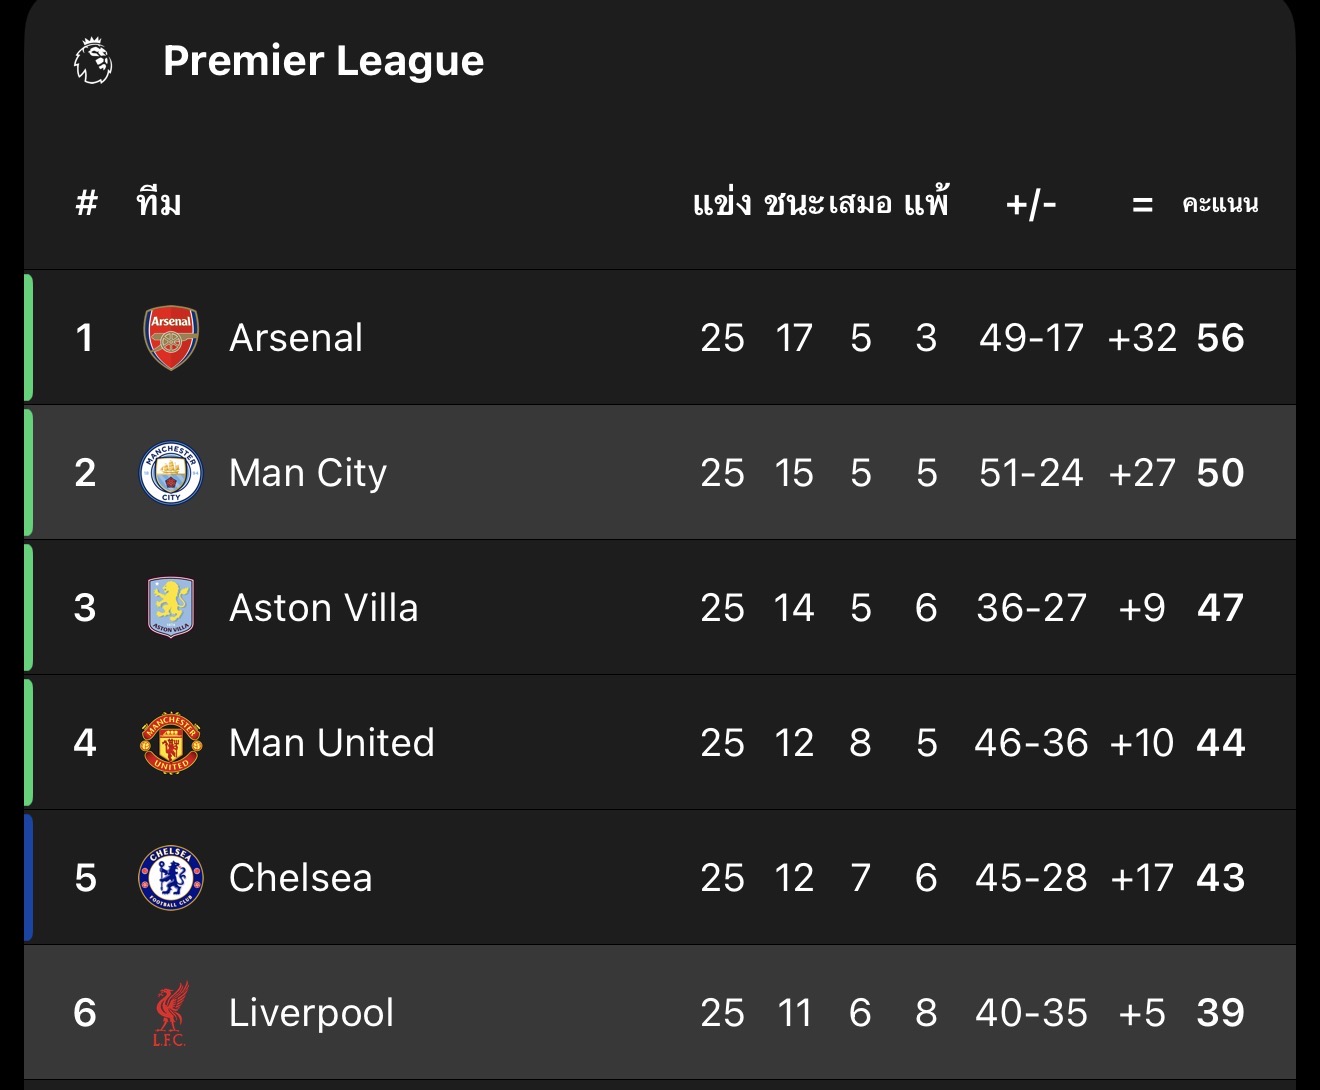This screenshot has width=1320, height=1090.
Task: Click the คะแนน points column header
Action: (x=1219, y=204)
